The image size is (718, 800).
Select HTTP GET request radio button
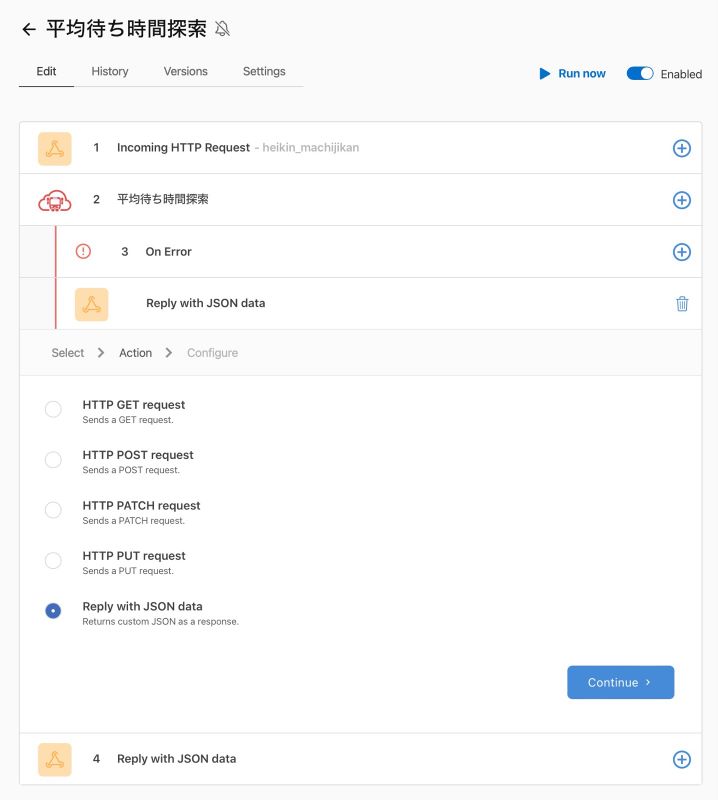[x=53, y=409]
